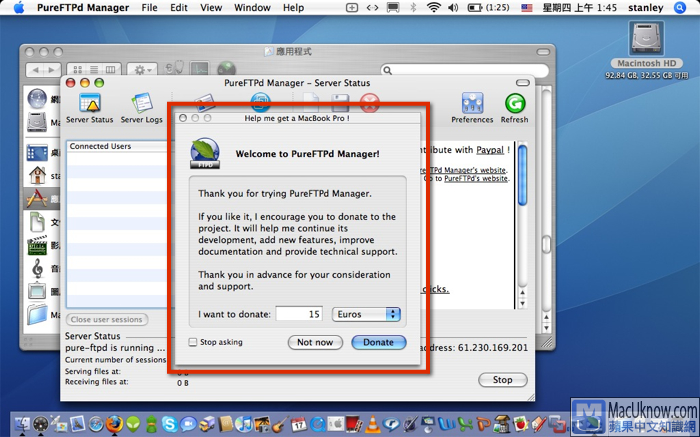Open iCal from the Dock
This screenshot has height=437, width=700.
[x=299, y=424]
